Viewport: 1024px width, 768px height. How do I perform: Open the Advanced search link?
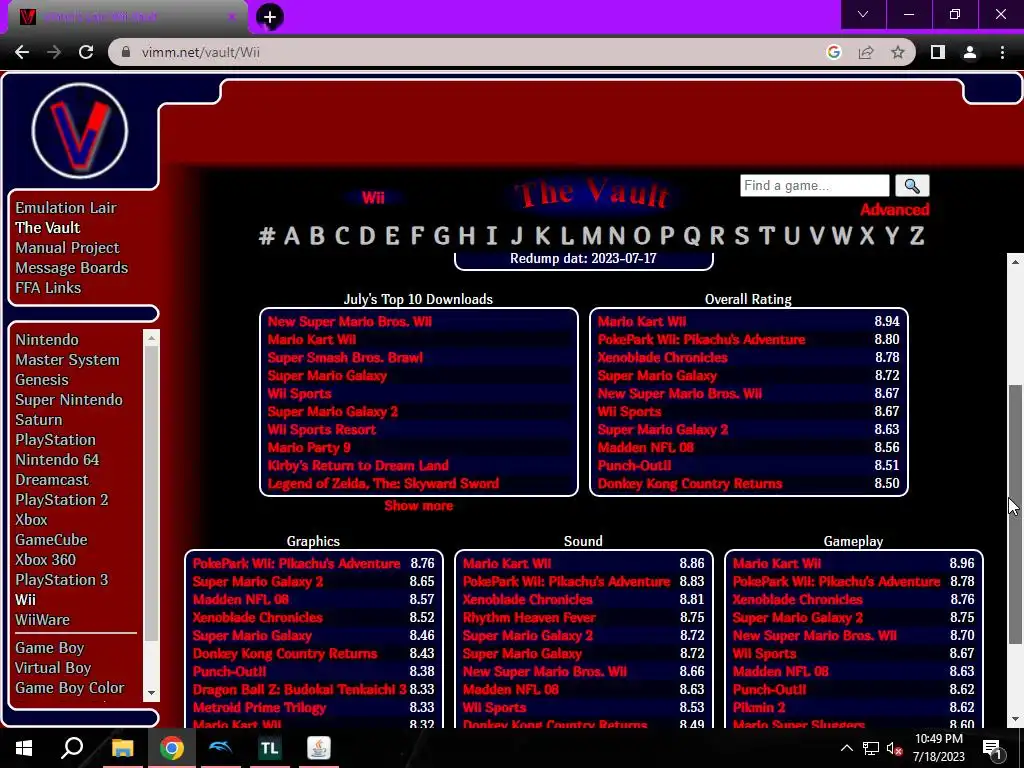(895, 210)
